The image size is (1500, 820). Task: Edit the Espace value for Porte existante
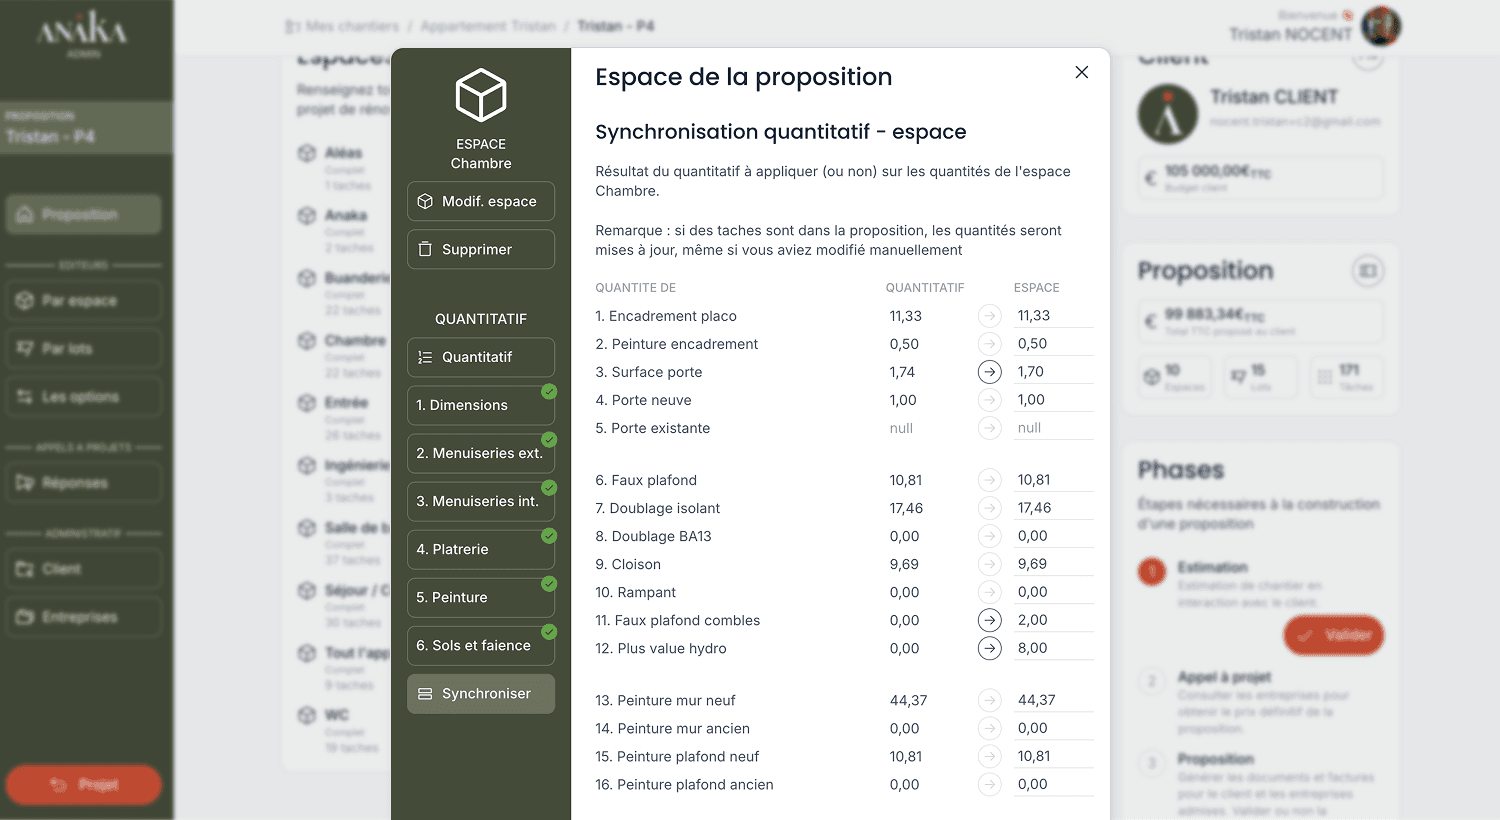click(x=1053, y=428)
